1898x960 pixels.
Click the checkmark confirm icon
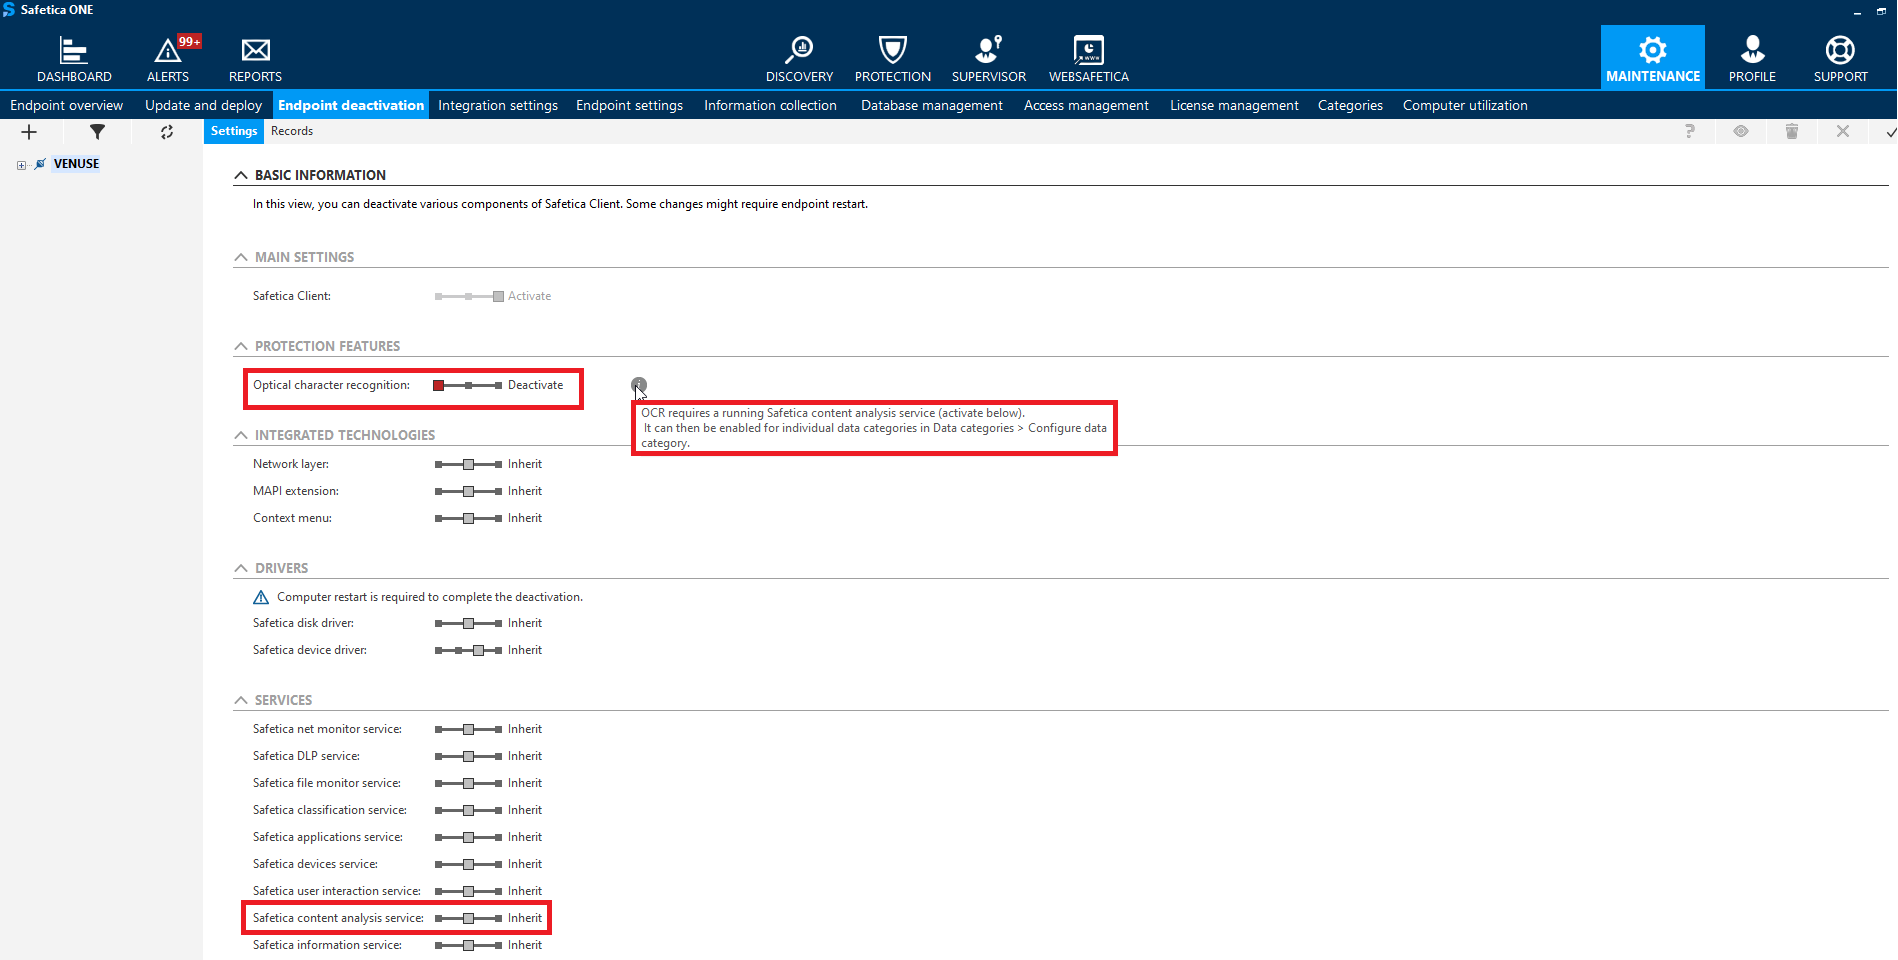click(x=1890, y=132)
